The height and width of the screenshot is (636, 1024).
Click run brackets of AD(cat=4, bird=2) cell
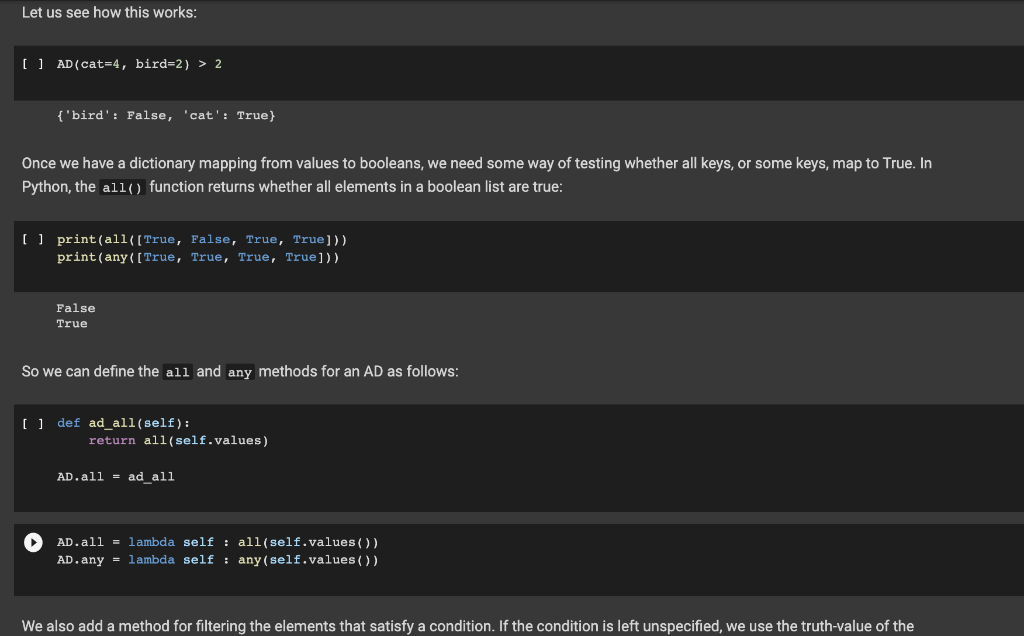tap(33, 64)
